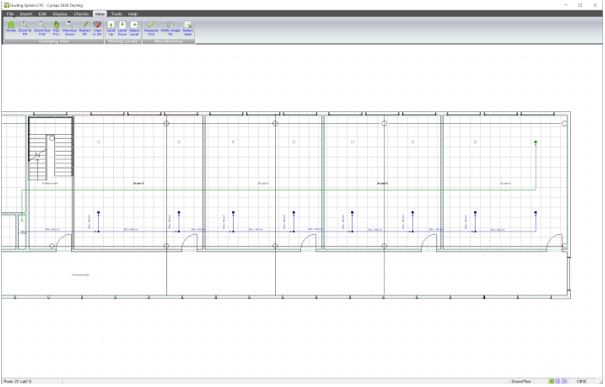Open the File menu
This screenshot has width=605, height=387.
coord(10,14)
